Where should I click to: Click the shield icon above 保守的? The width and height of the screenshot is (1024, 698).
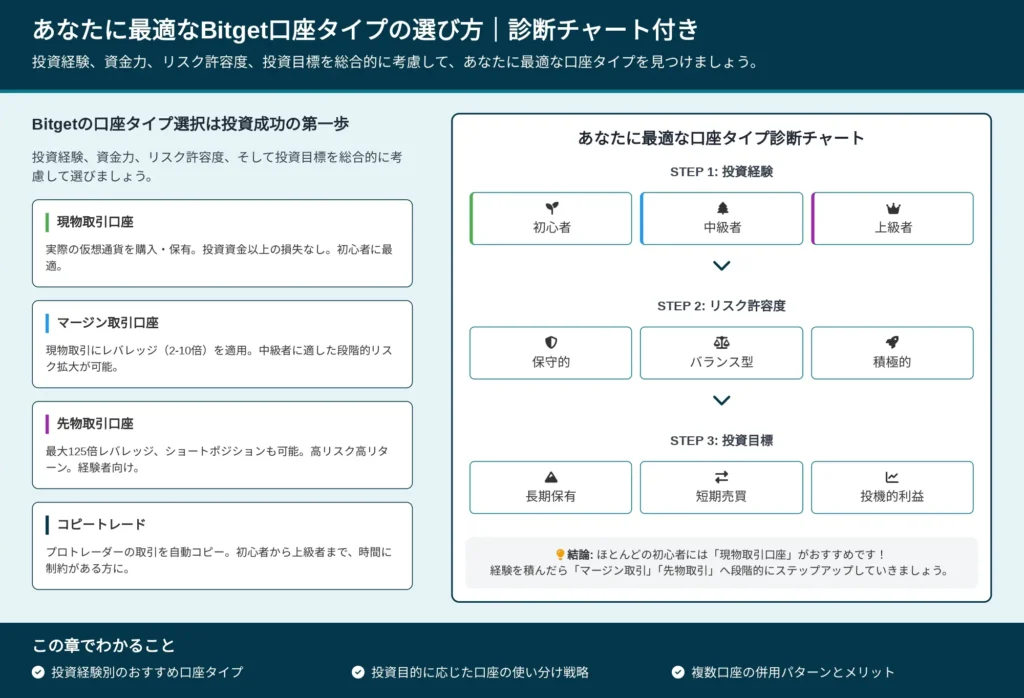551,342
